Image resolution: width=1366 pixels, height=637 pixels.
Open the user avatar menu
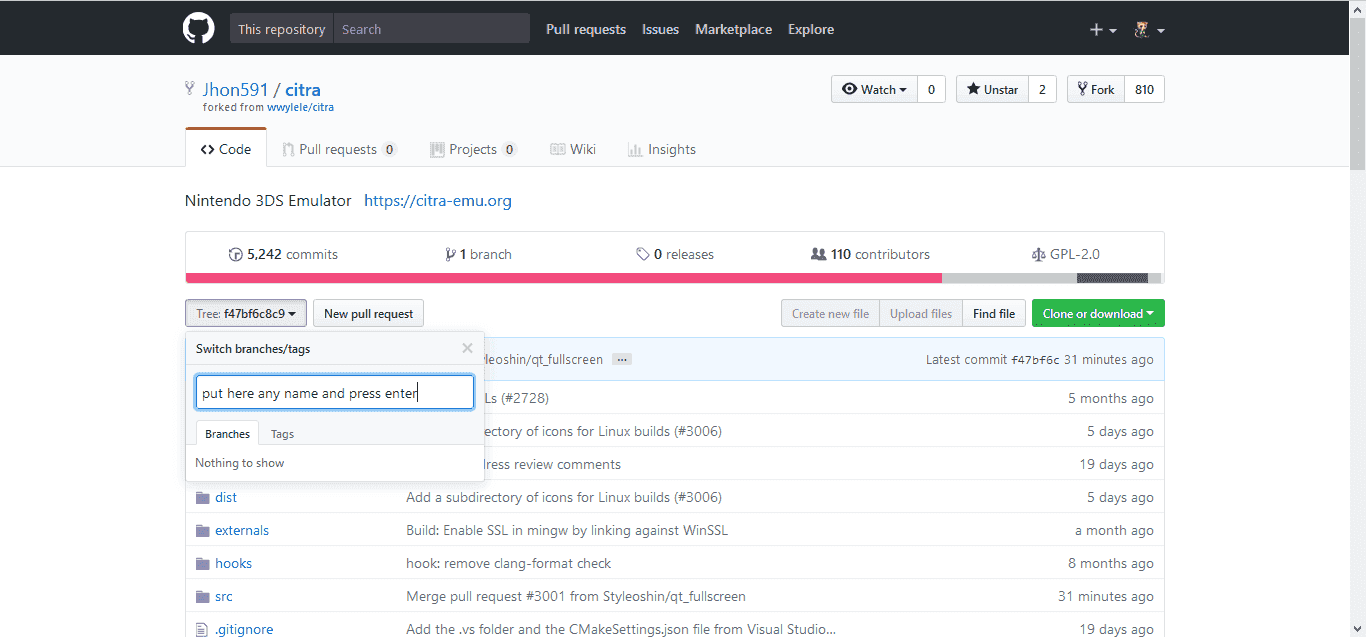[x=1149, y=30]
